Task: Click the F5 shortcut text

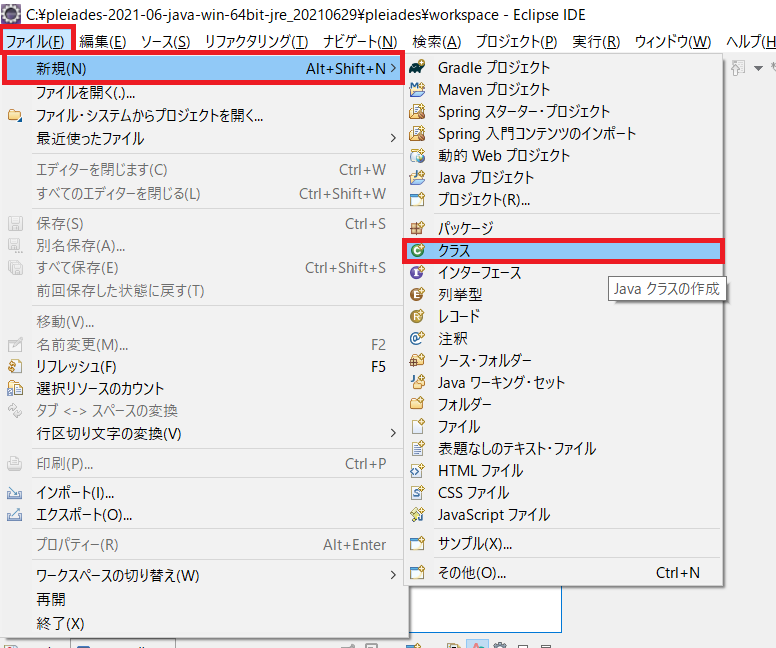Action: pos(378,367)
